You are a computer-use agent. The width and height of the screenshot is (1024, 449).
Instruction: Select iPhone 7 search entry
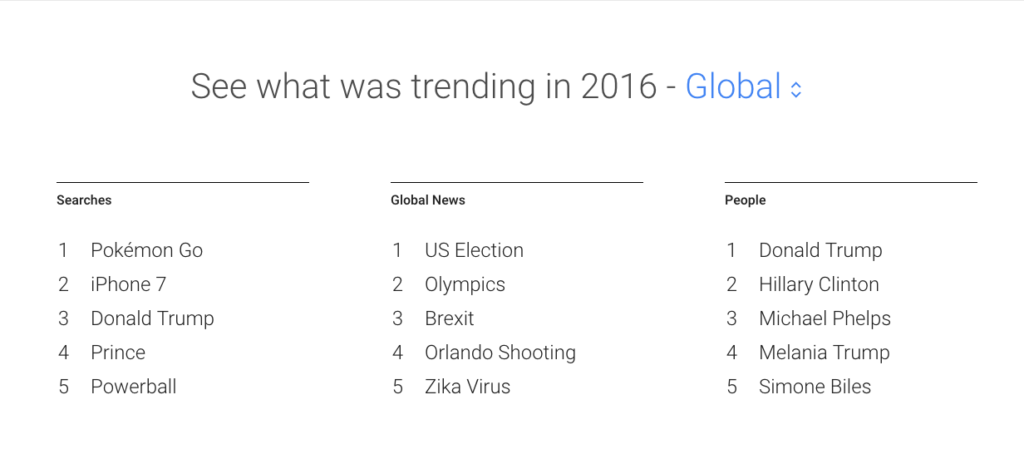click(129, 285)
